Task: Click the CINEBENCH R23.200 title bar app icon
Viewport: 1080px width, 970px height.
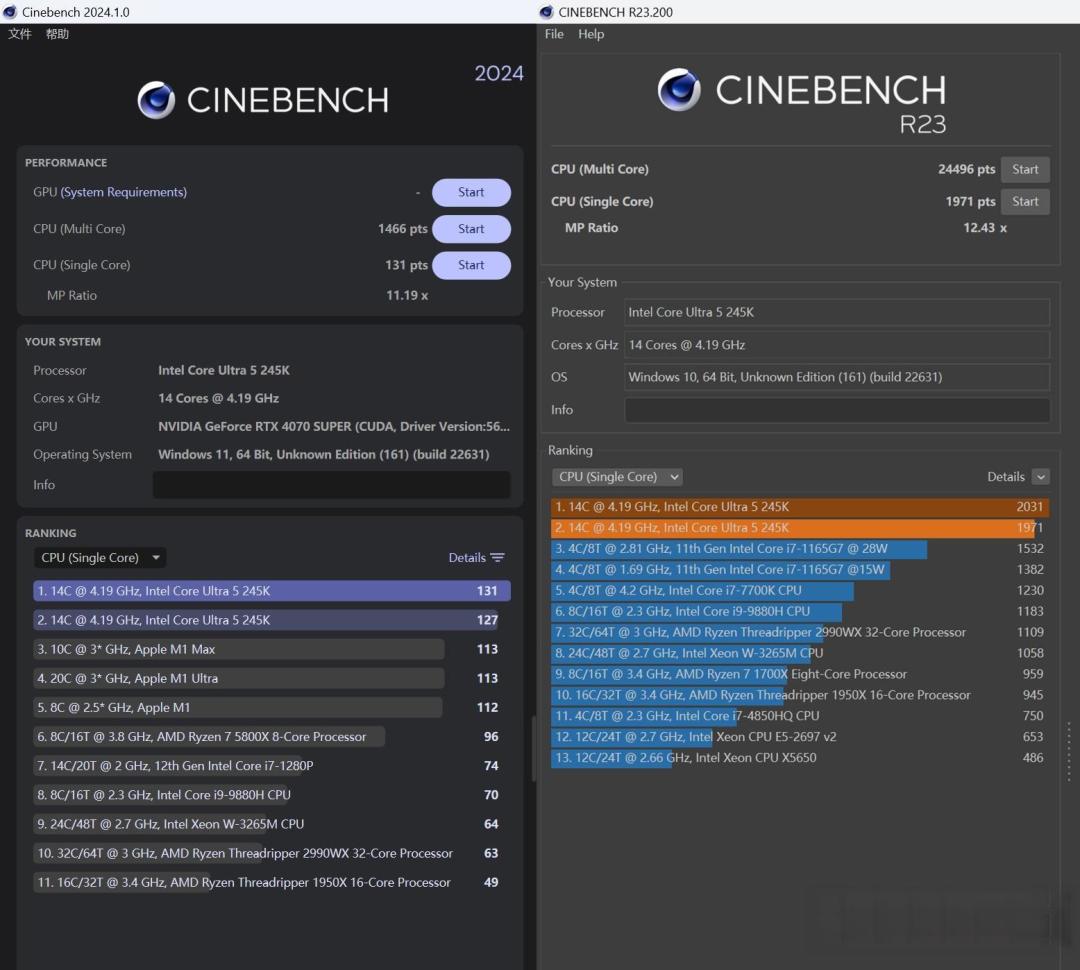Action: click(x=546, y=12)
